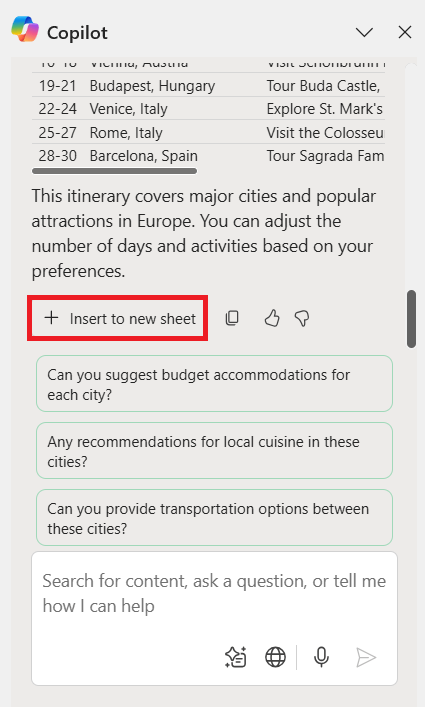Click the plus icon beside Insert
425x707 pixels.
click(x=51, y=318)
